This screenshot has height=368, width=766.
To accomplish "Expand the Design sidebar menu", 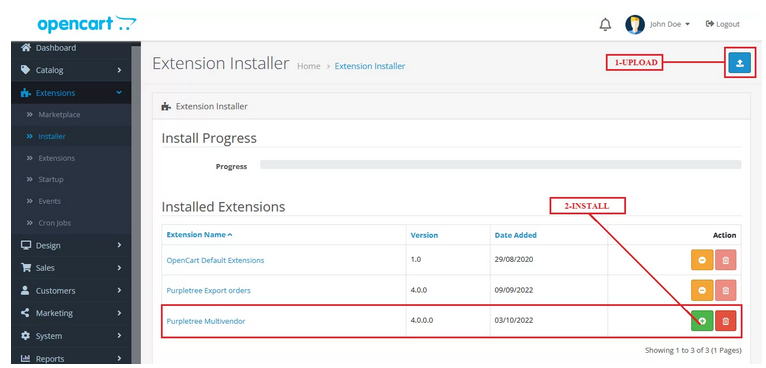I will pos(71,245).
